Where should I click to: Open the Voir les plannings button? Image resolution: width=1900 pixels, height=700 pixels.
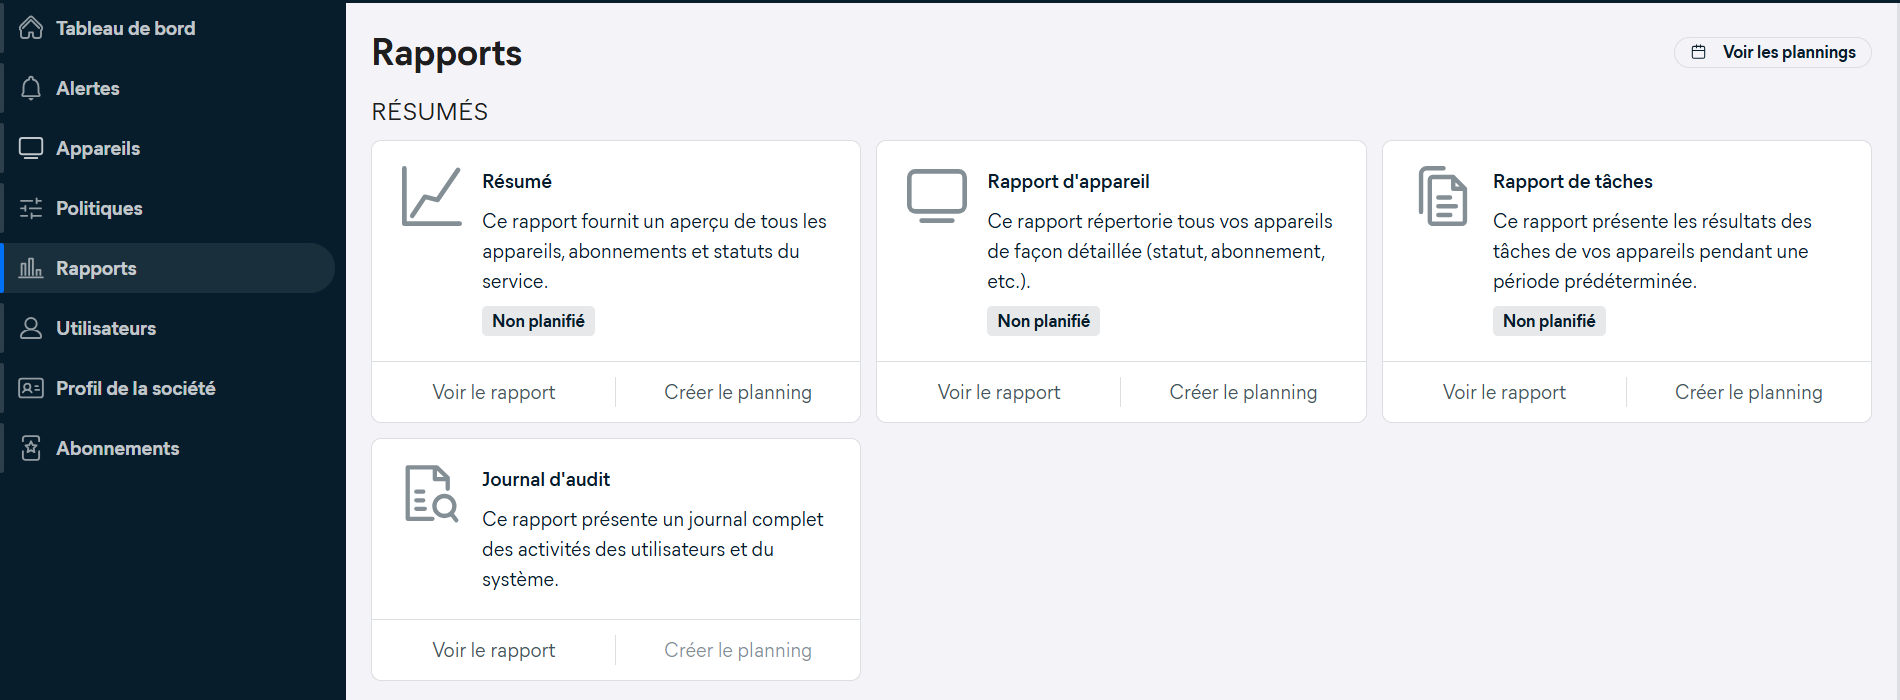tap(1772, 52)
